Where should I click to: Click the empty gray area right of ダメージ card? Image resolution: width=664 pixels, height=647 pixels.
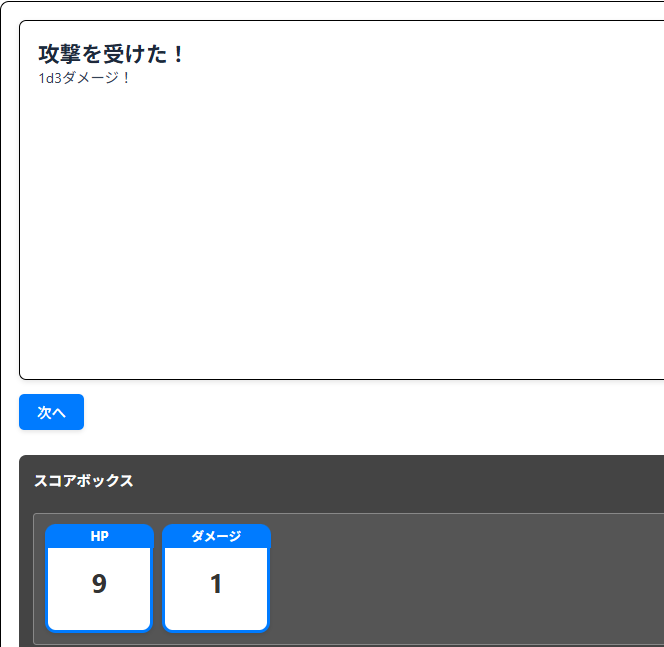[x=460, y=580]
